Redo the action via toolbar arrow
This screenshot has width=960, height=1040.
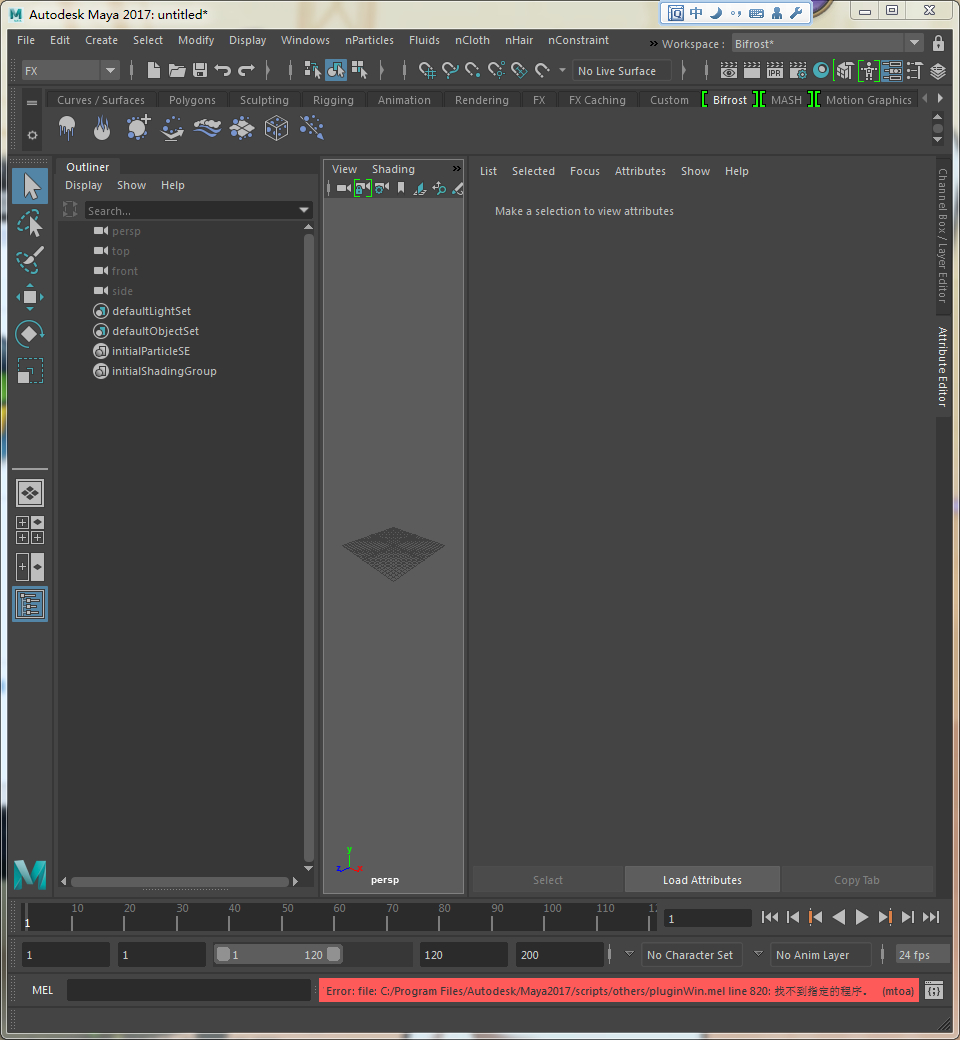(246, 70)
